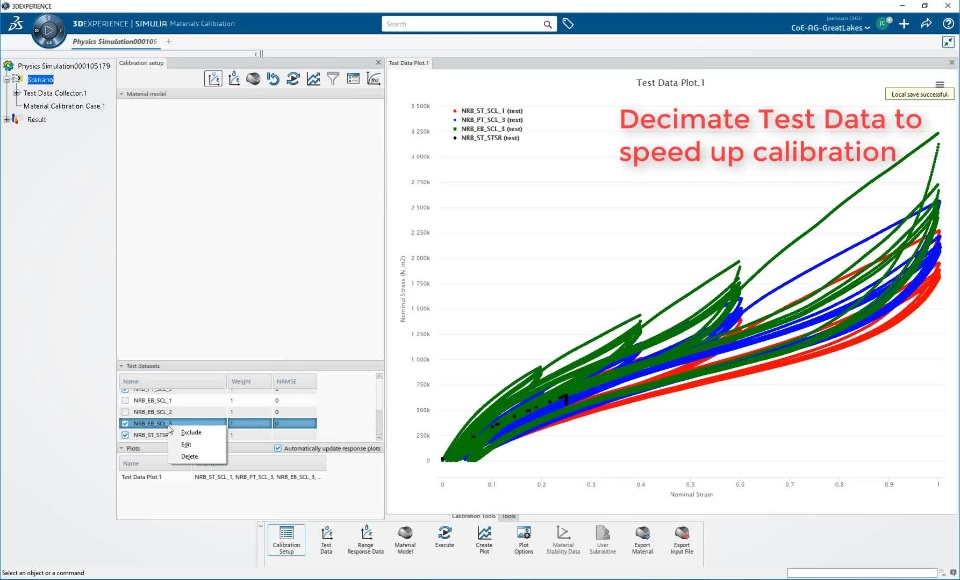This screenshot has height=580, width=960.
Task: Switch to Calibration Tools tab
Action: tap(473, 516)
